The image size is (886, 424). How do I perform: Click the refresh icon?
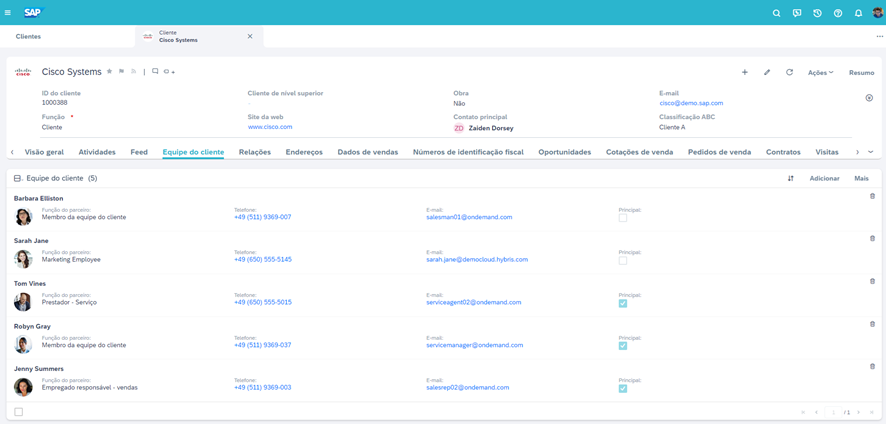(x=789, y=72)
